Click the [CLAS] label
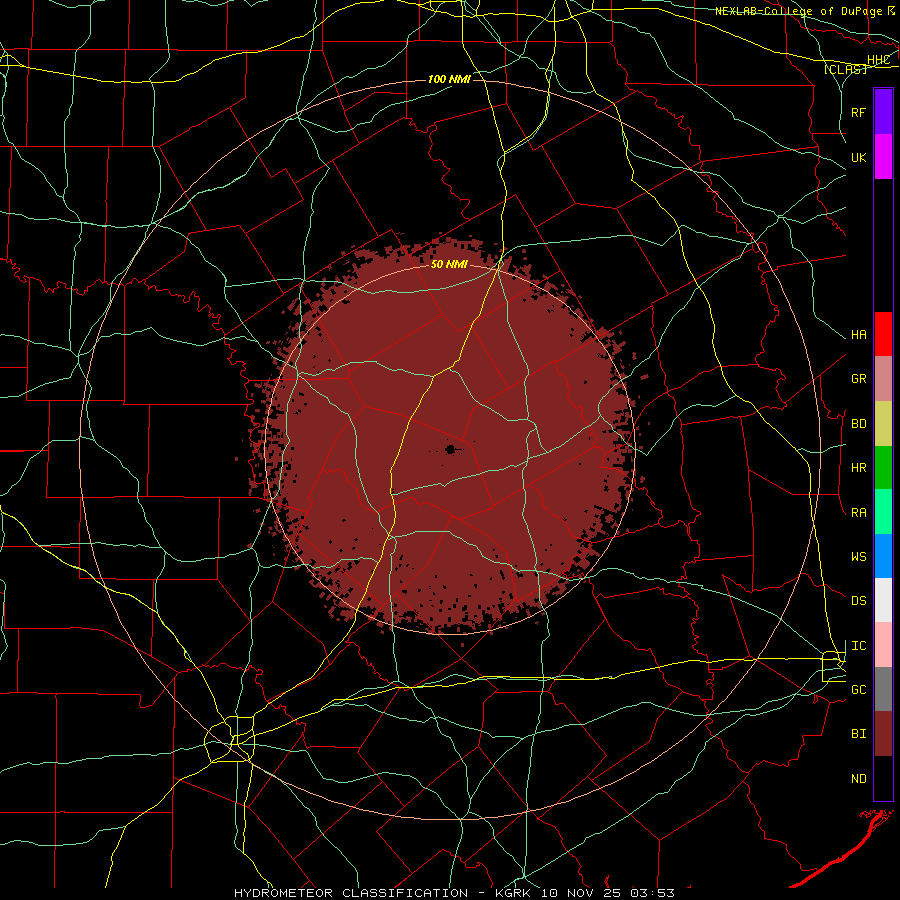This screenshot has width=900, height=900. click(x=845, y=69)
